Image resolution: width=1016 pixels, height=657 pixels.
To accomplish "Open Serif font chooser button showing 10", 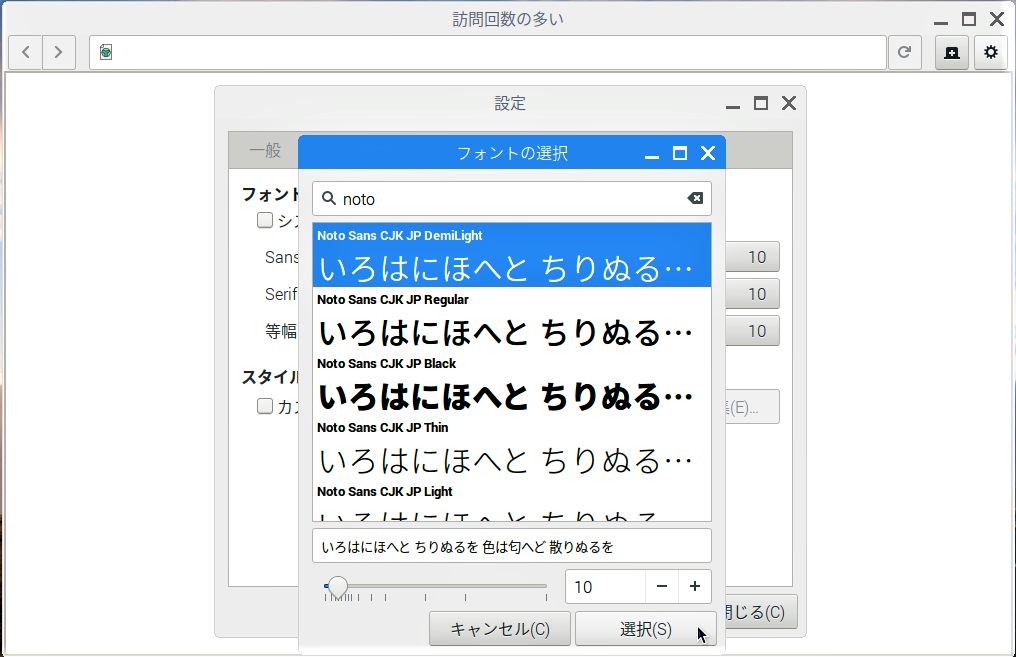I will tap(752, 294).
